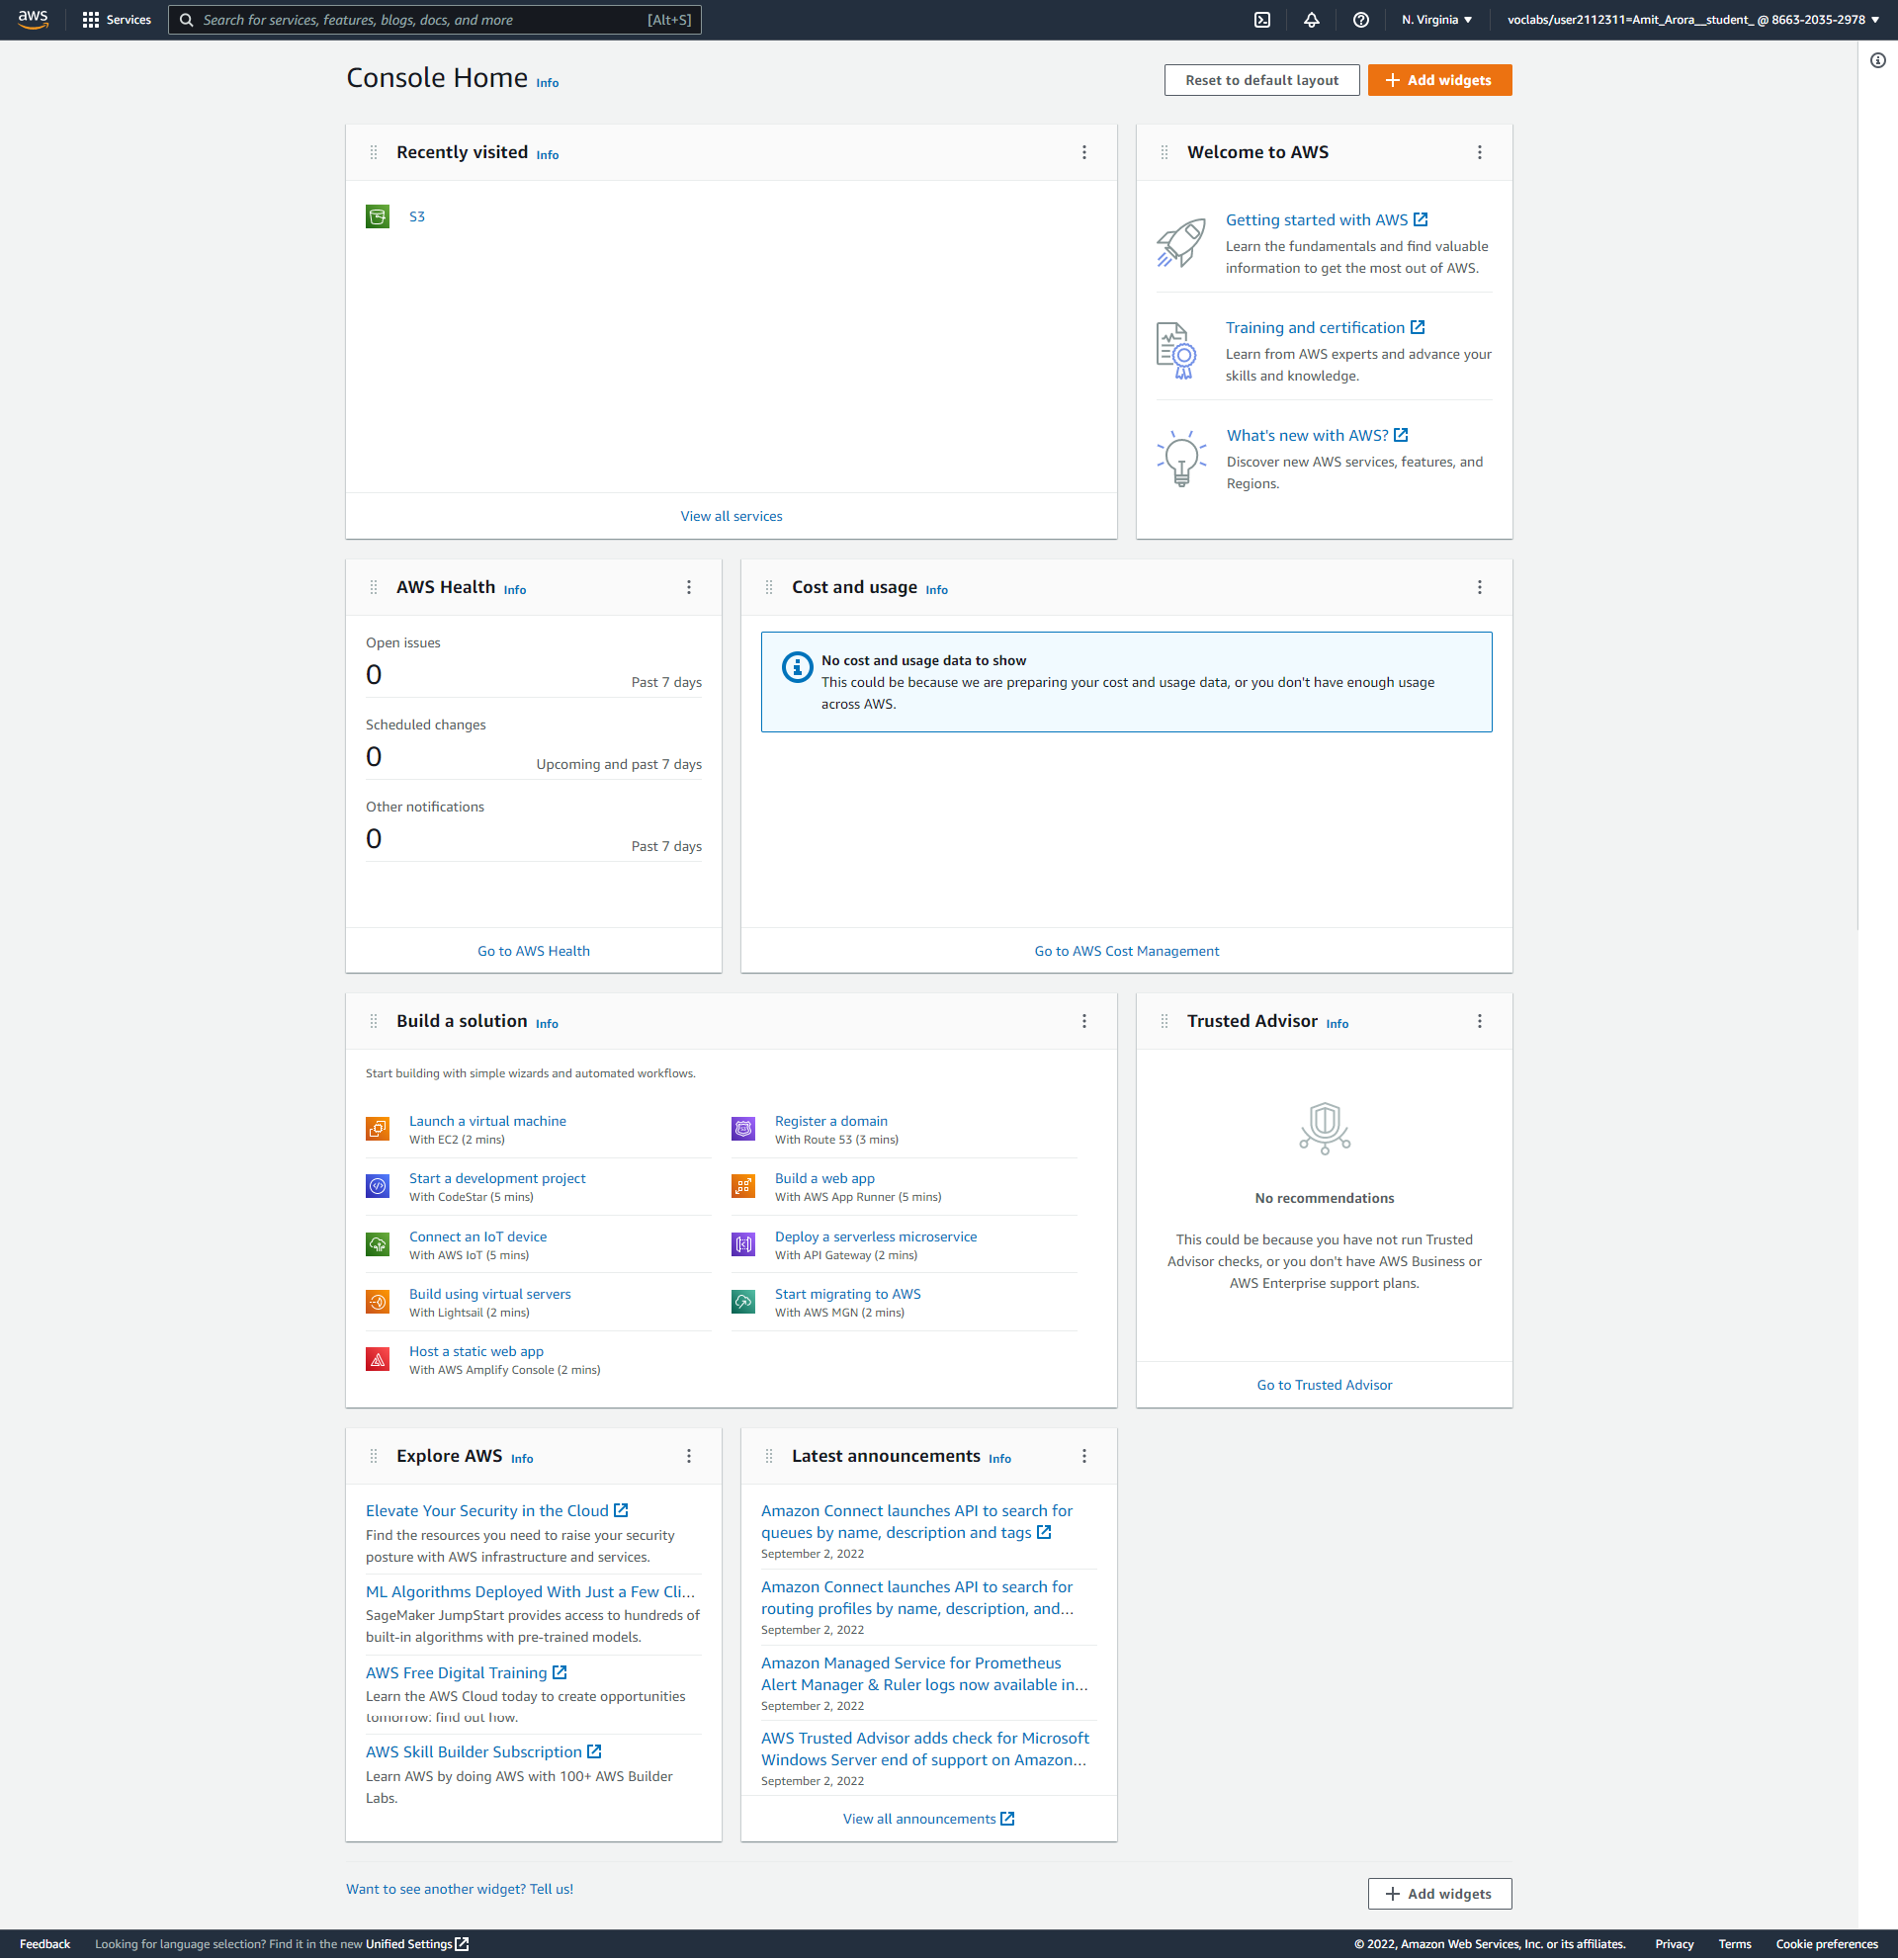Expand the N. Virginia region dropdown

[1436, 20]
